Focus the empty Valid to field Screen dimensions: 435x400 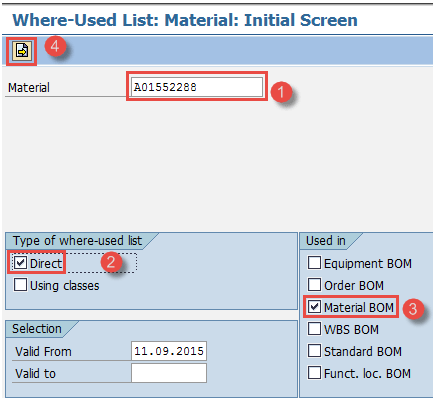pos(169,373)
